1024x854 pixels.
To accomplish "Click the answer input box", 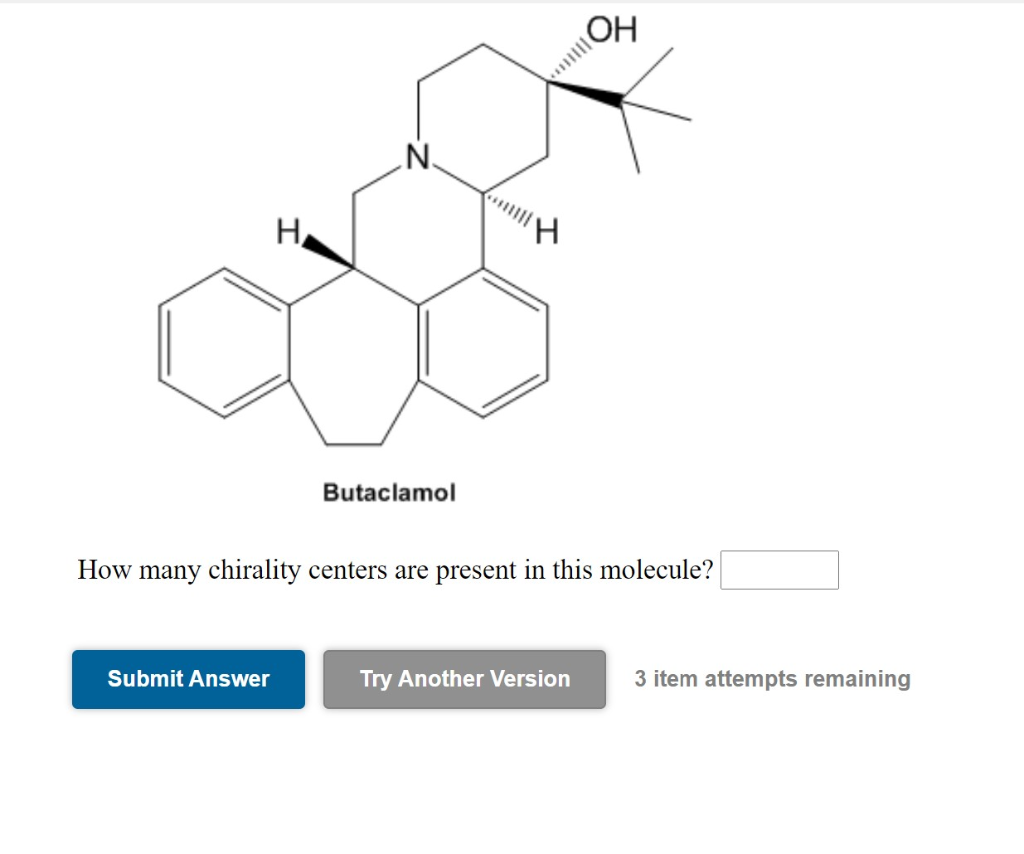I will pyautogui.click(x=779, y=570).
